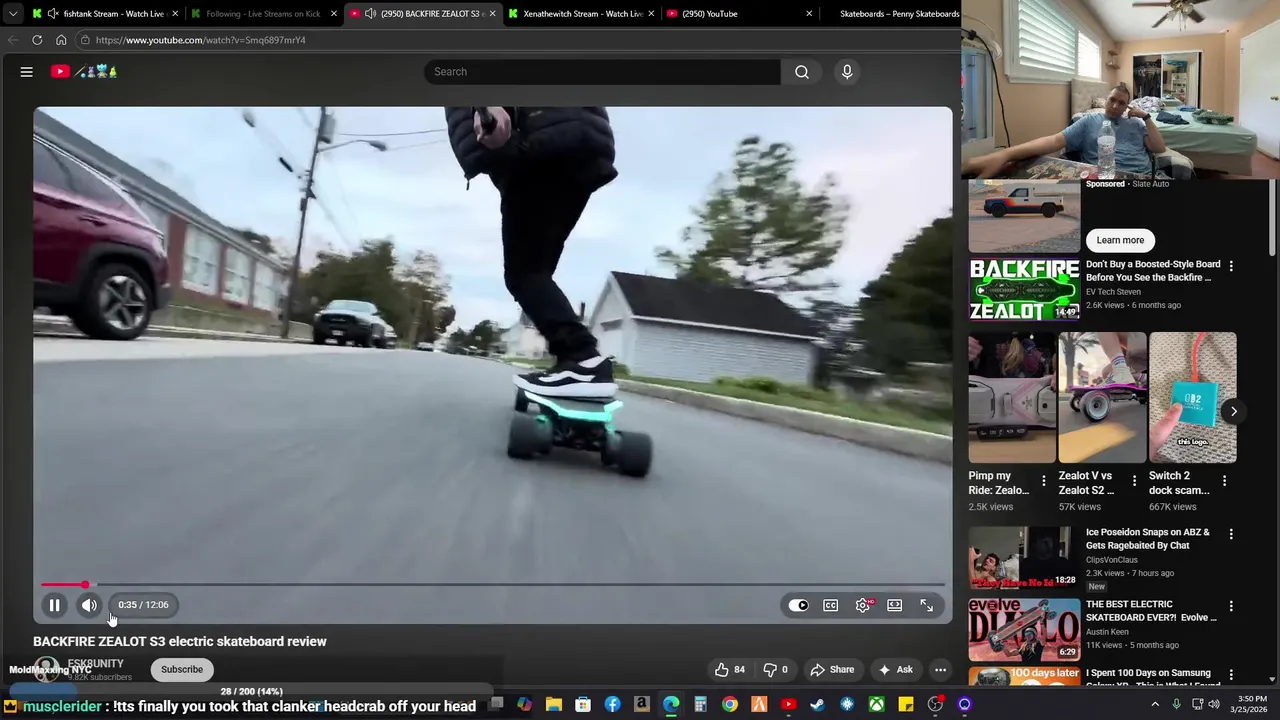Screen dimensions: 1280x720
Task: Open the Ask AI button
Action: tap(895, 670)
